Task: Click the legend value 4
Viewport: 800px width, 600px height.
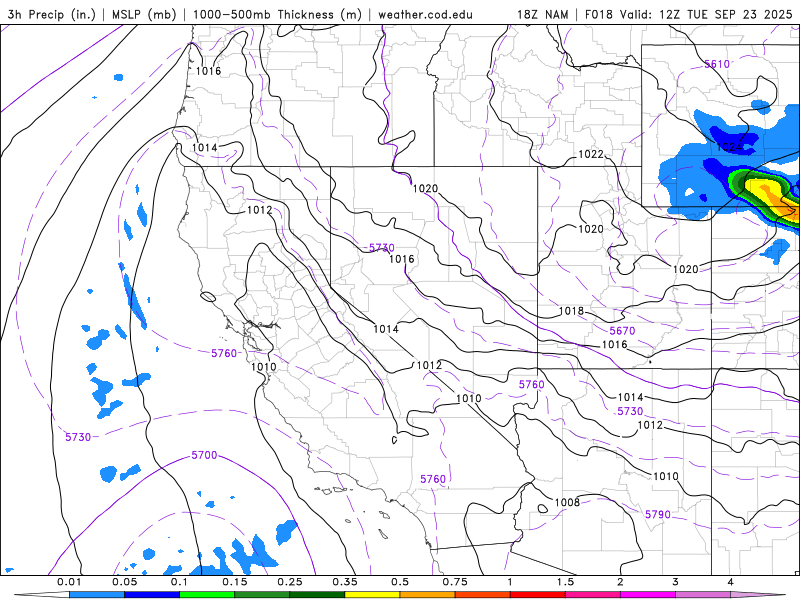Action: (731, 582)
